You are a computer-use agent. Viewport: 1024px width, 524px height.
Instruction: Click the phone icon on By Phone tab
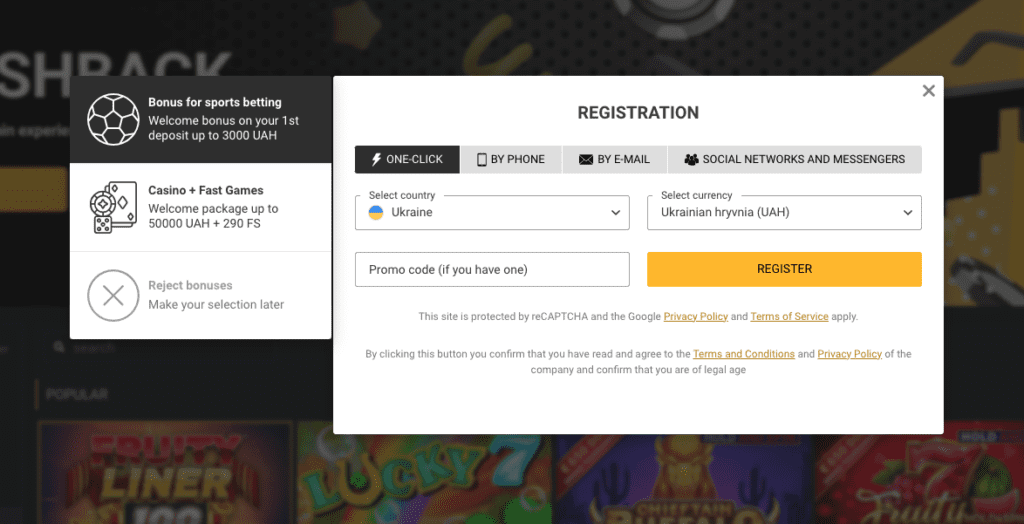click(482, 159)
